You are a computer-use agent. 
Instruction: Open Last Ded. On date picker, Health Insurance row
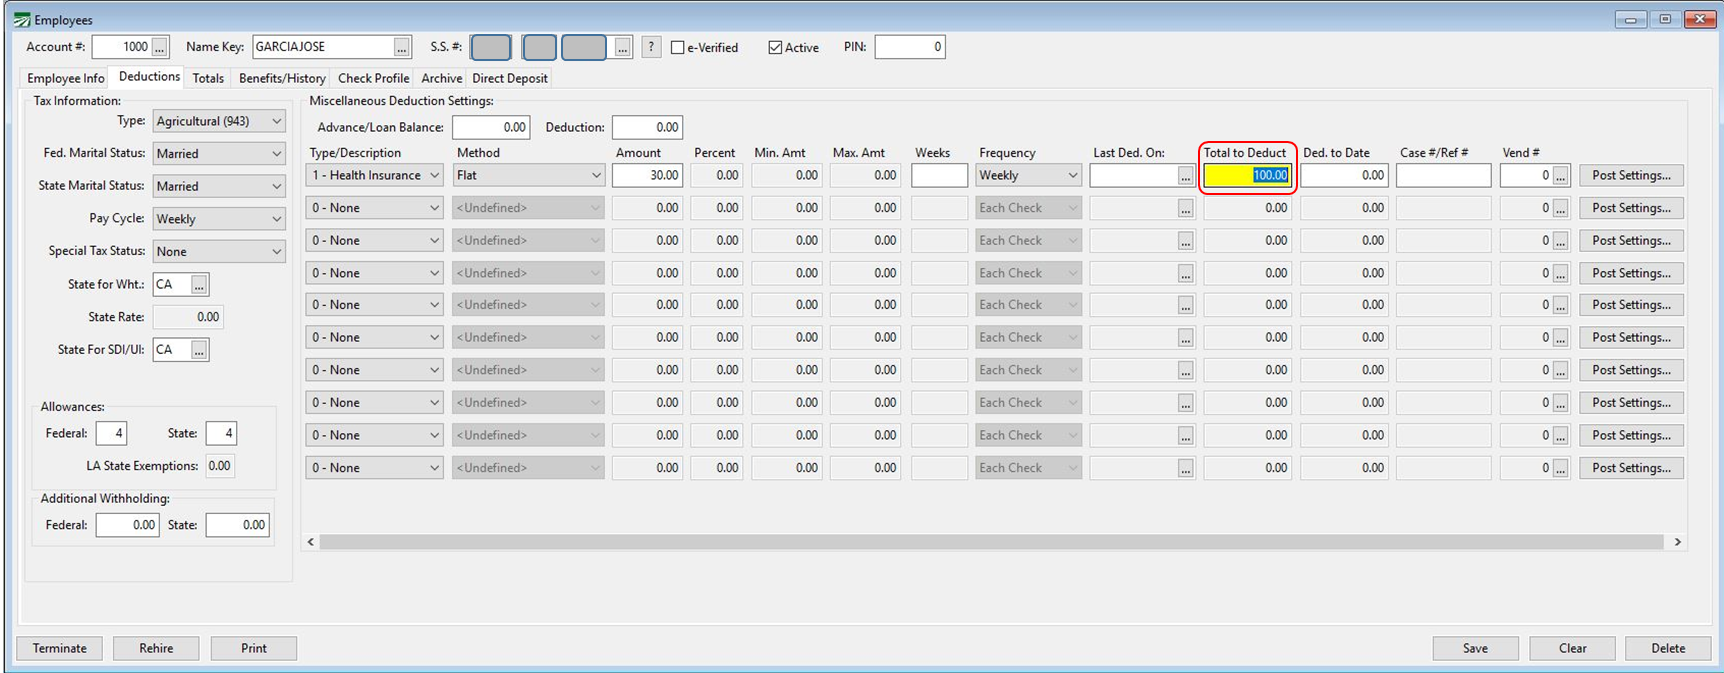coord(1185,176)
